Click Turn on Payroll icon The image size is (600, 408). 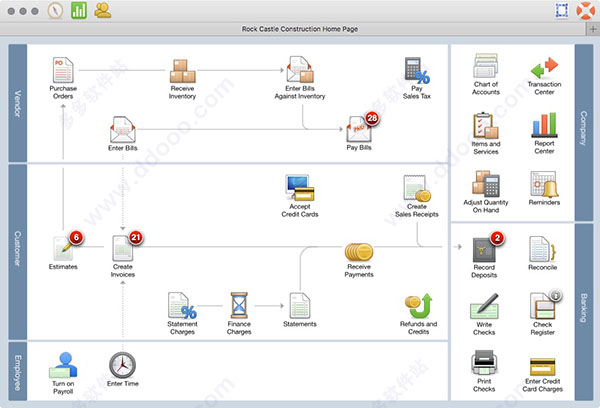(63, 365)
